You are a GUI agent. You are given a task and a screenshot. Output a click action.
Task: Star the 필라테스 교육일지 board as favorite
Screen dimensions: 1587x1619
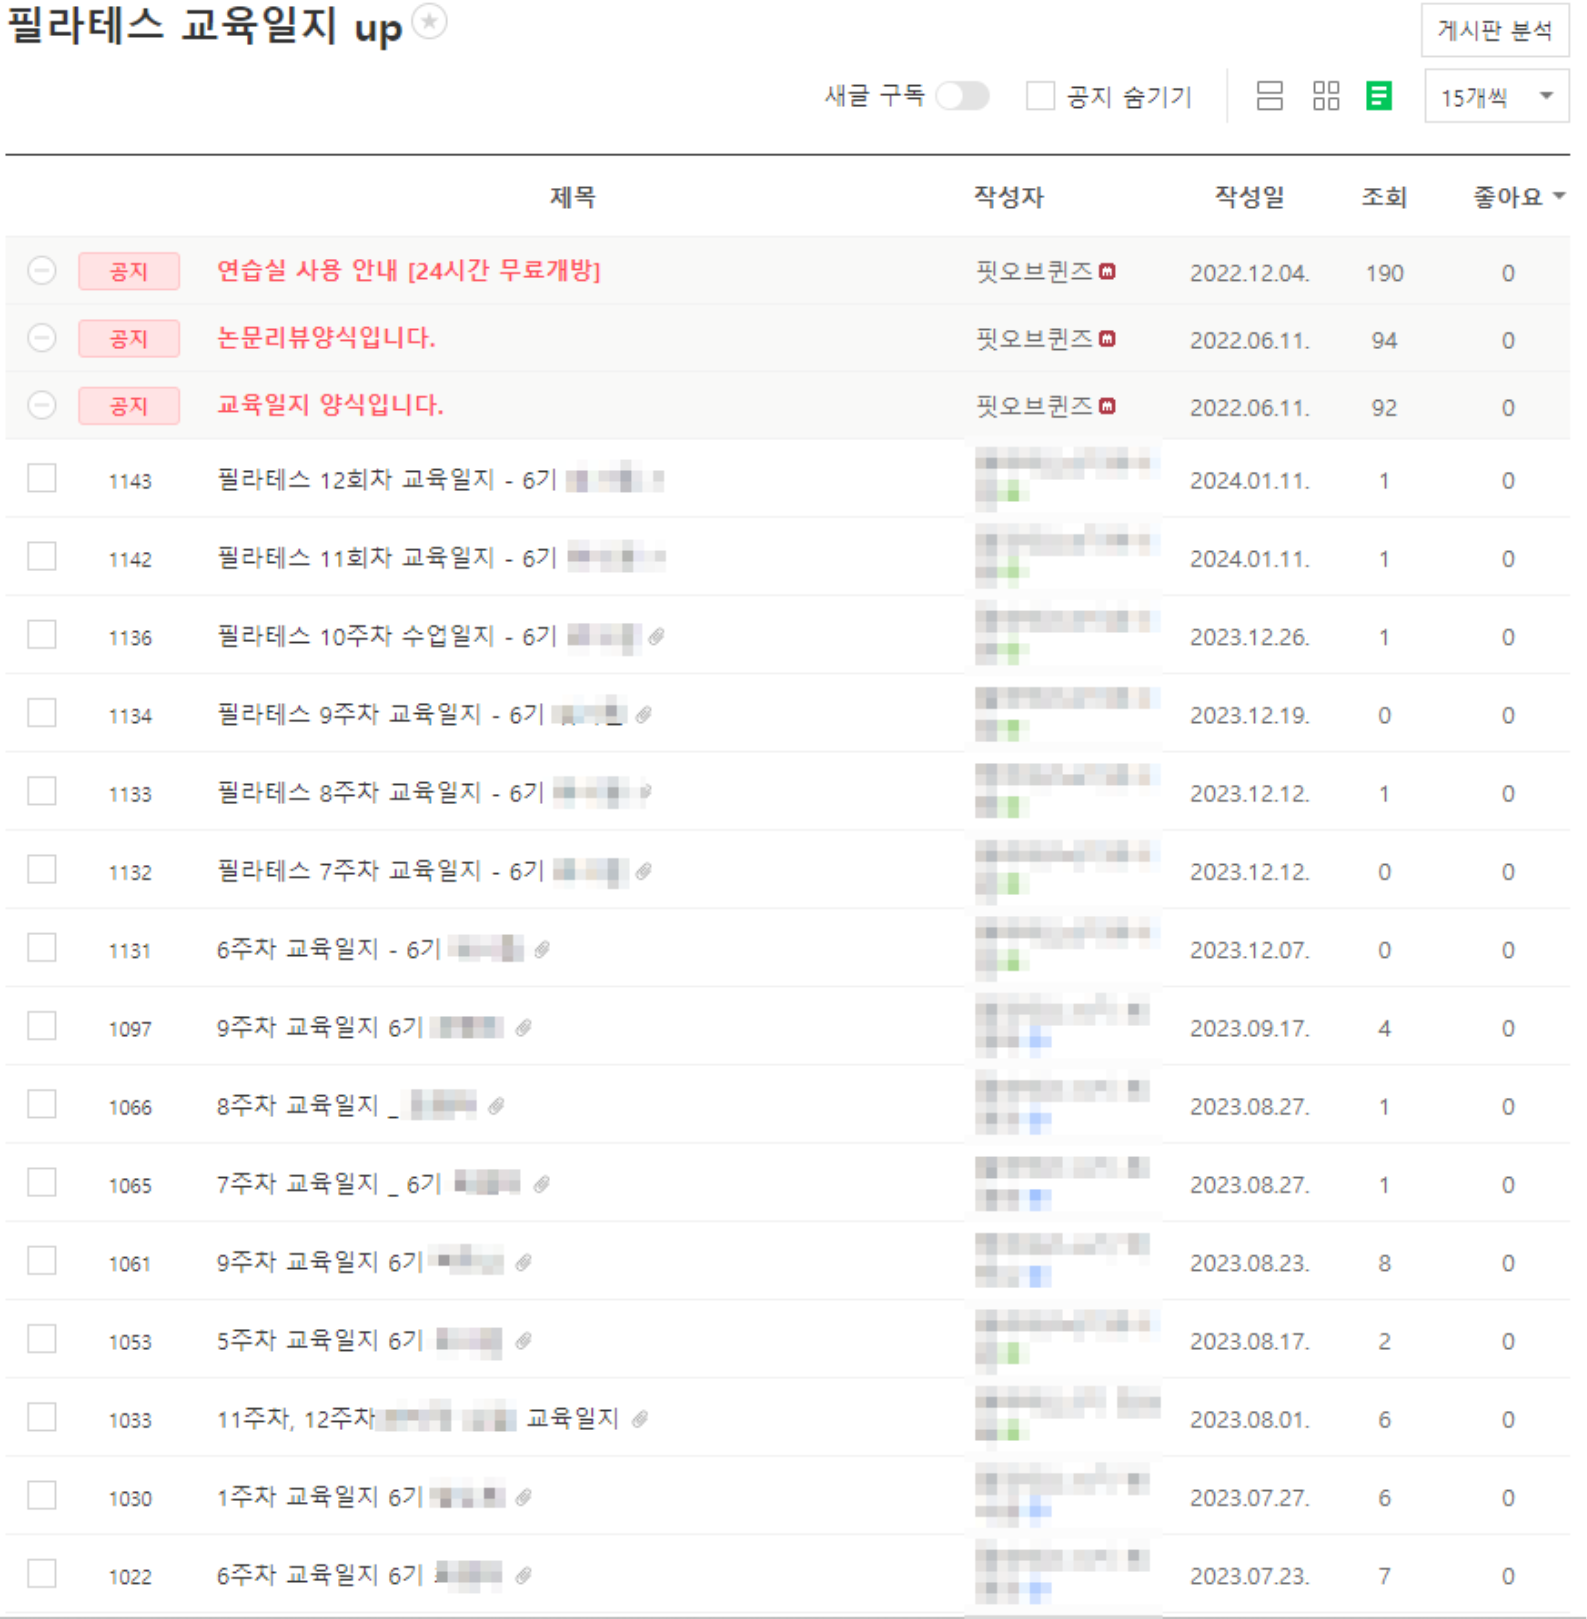pyautogui.click(x=430, y=21)
